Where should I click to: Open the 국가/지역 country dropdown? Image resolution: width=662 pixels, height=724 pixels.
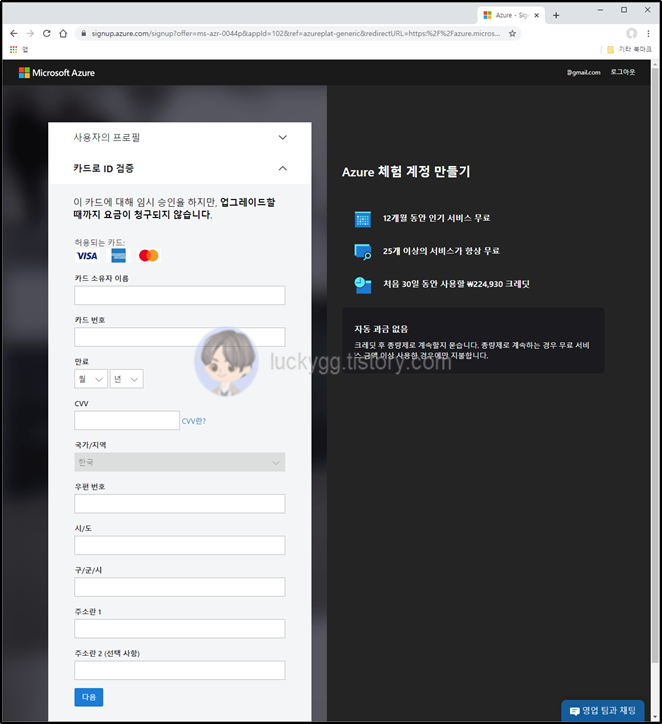[x=180, y=462]
